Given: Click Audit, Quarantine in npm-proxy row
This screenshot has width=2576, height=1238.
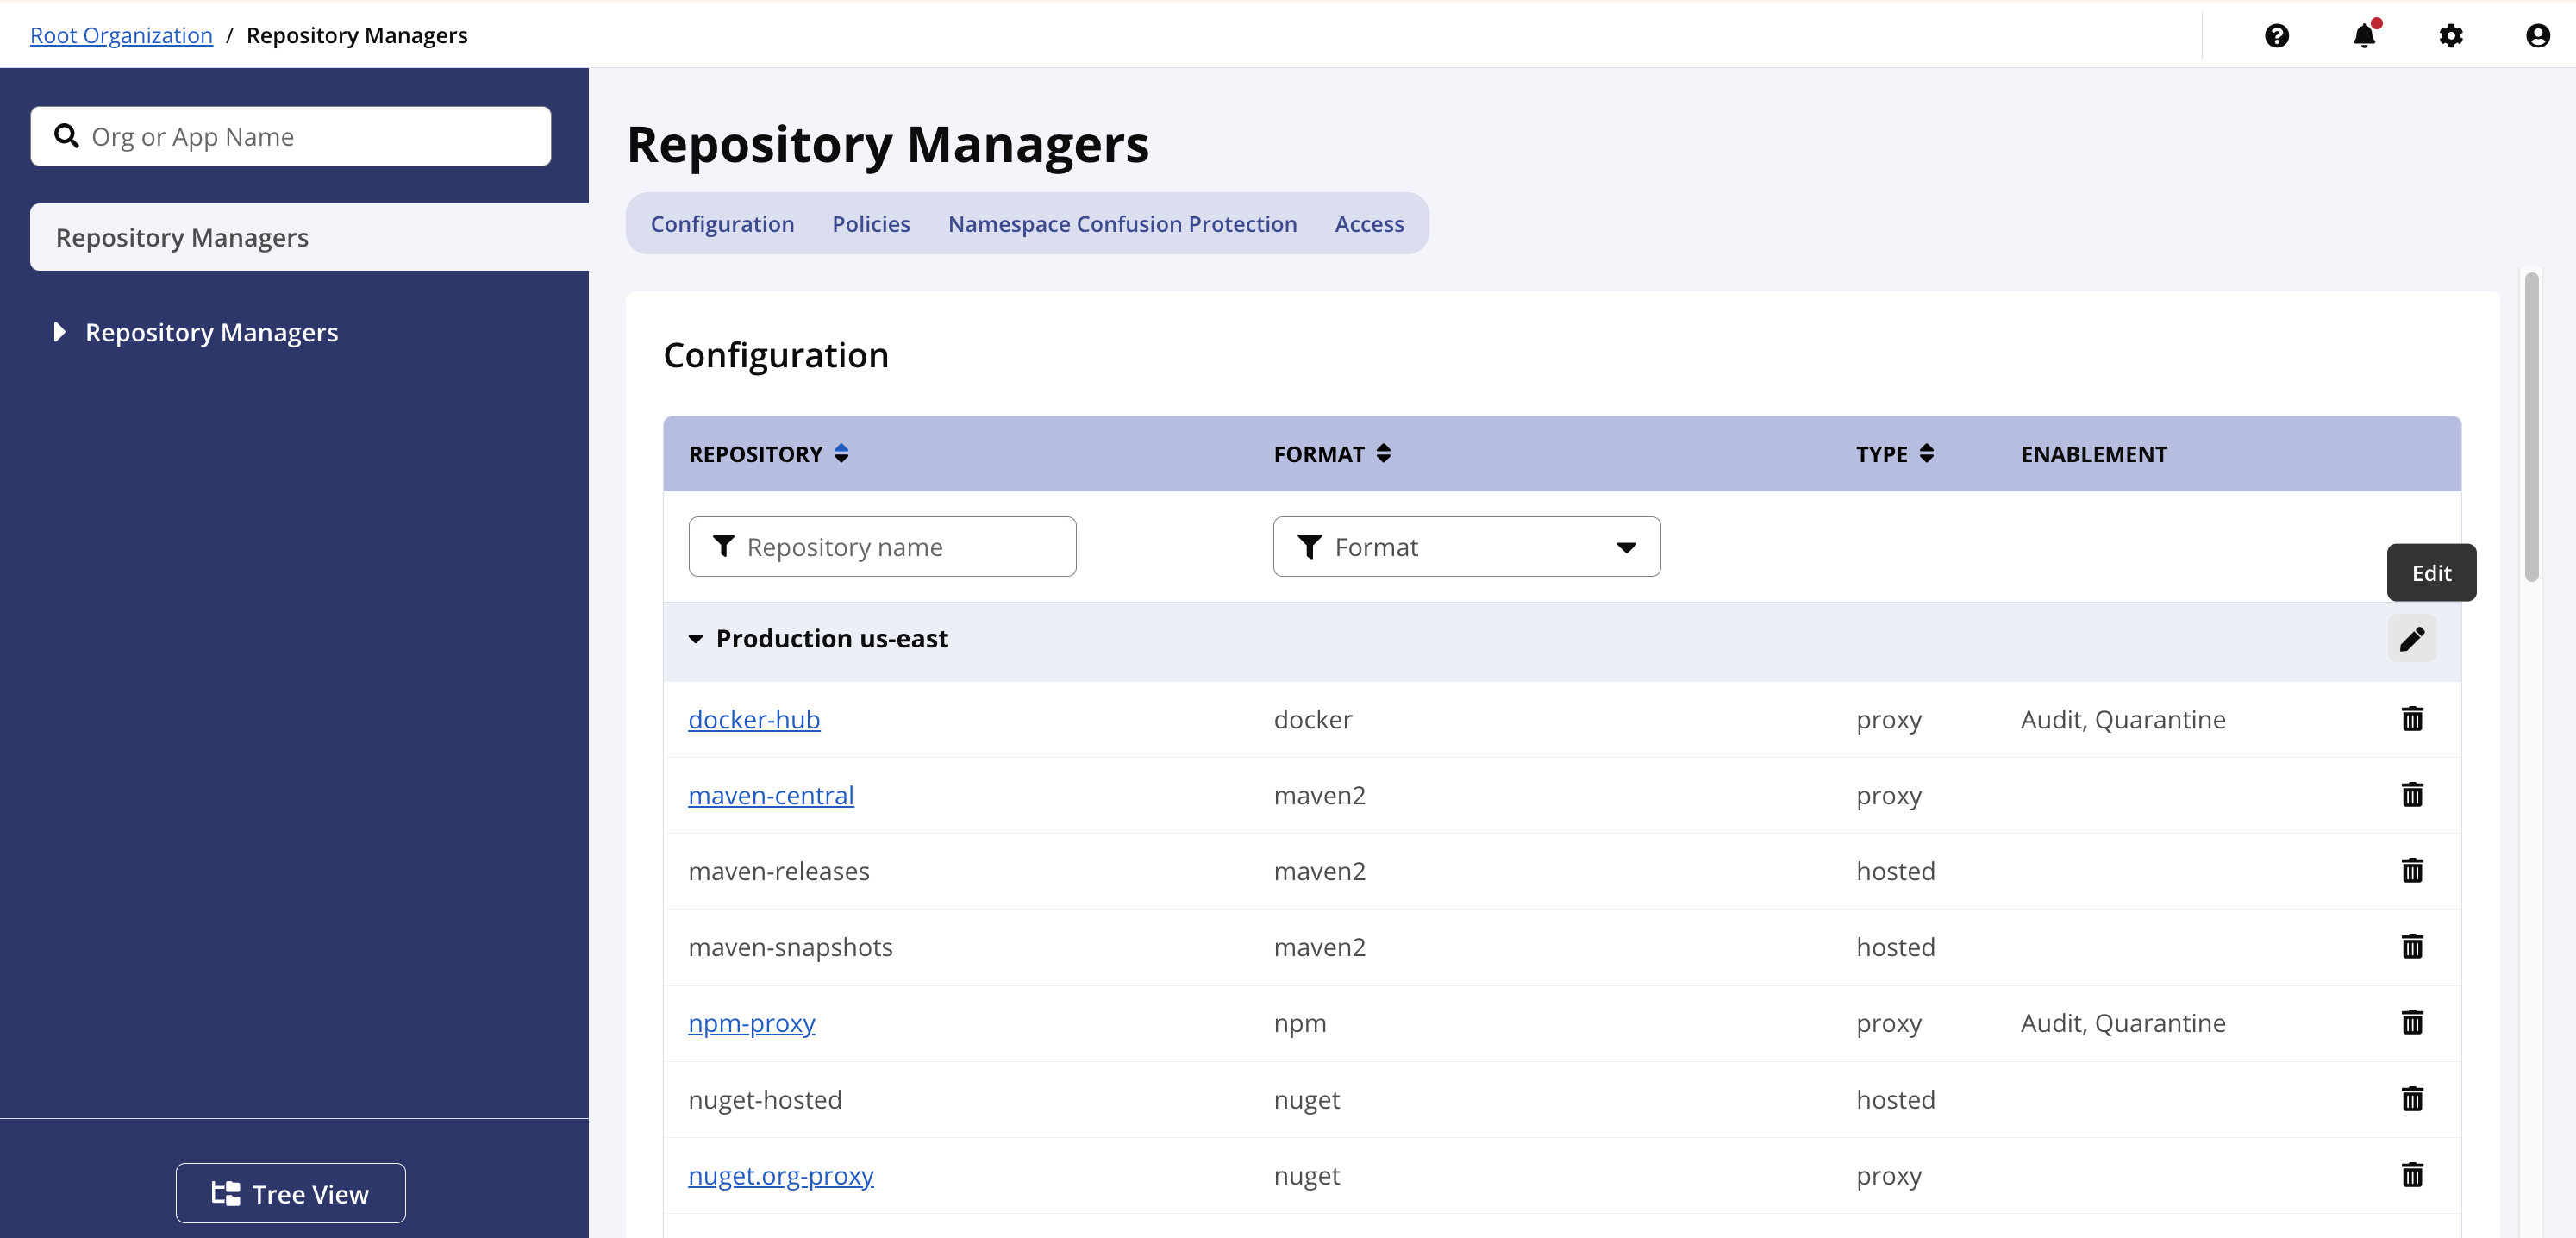Looking at the screenshot, I should [2123, 1024].
